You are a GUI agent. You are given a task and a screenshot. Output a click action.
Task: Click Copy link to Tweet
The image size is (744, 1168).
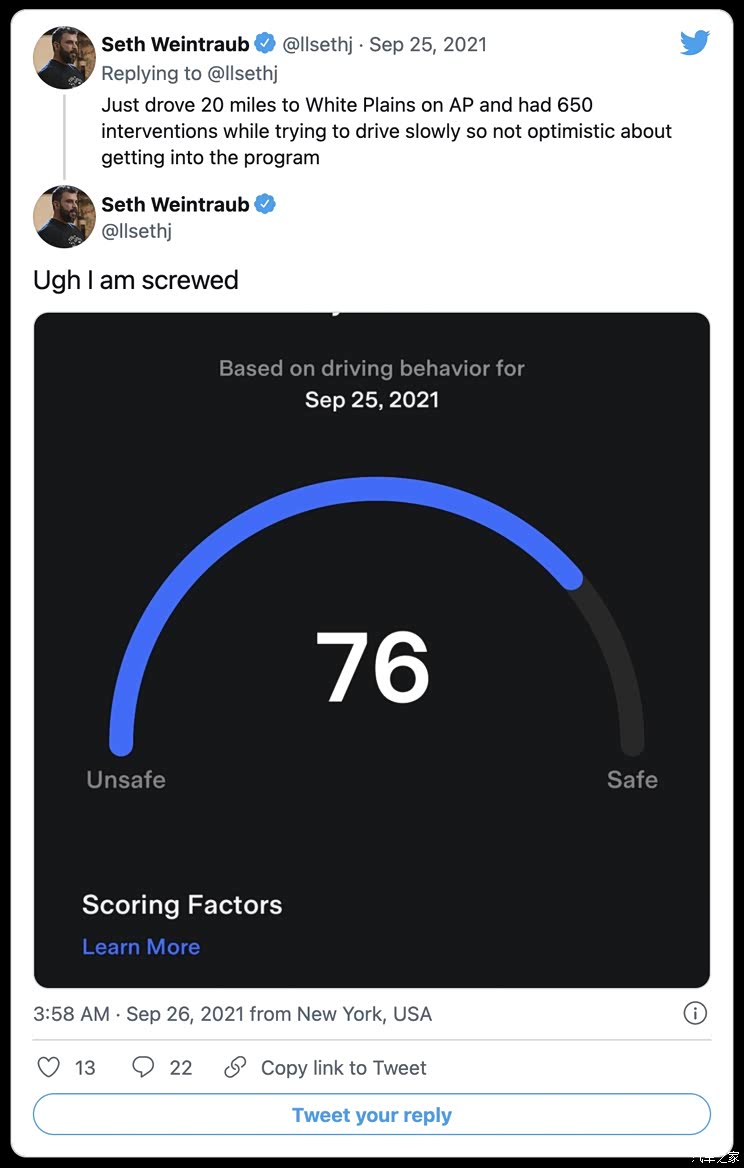[x=343, y=1068]
